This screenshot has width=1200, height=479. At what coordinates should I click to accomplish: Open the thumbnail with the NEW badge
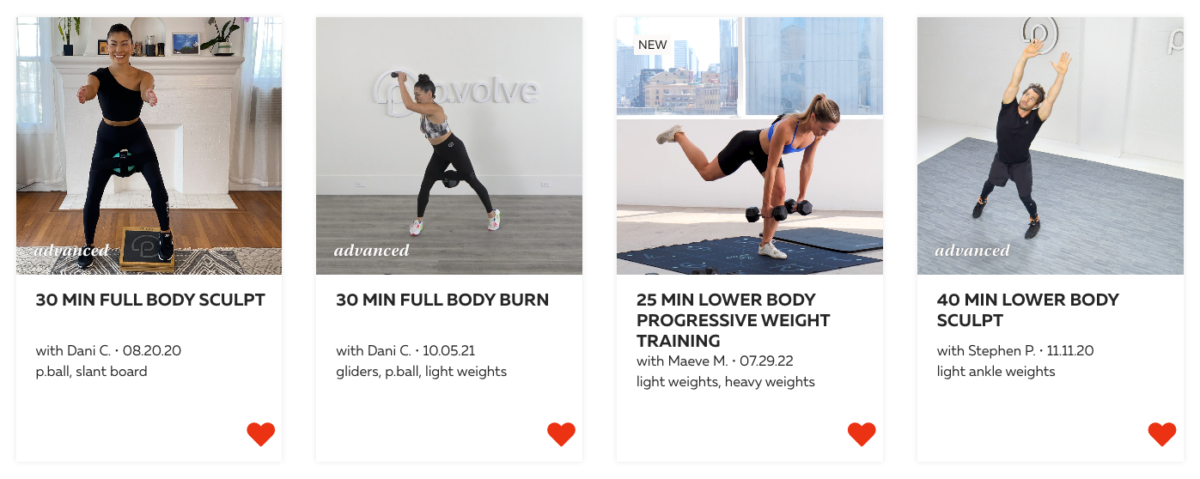point(750,146)
